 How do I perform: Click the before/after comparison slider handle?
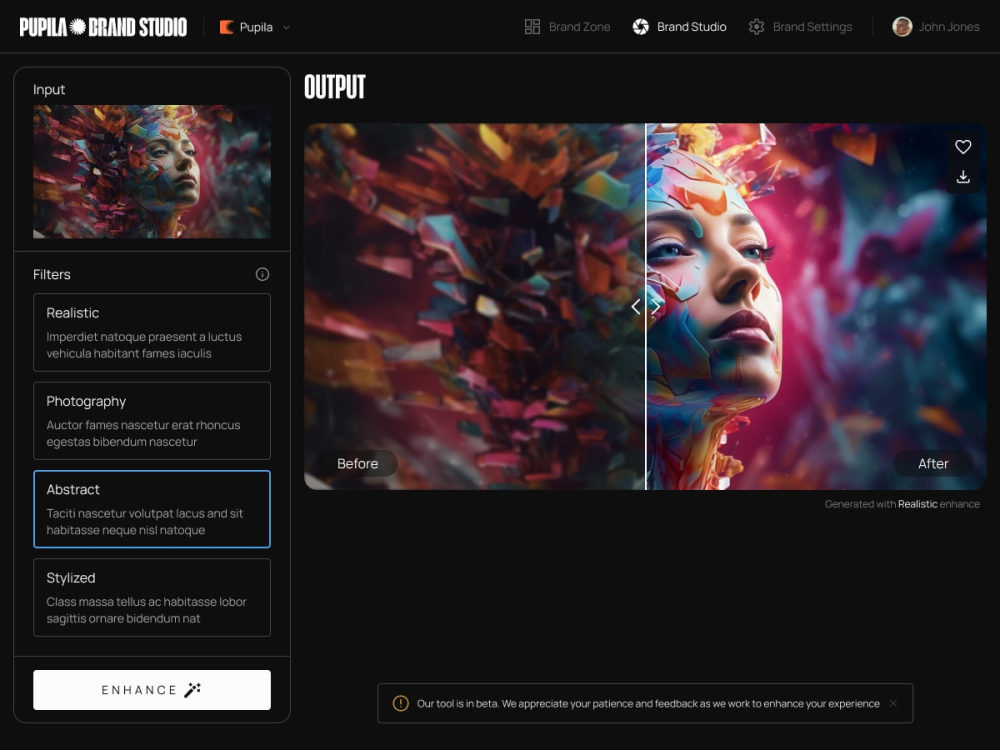coord(645,307)
